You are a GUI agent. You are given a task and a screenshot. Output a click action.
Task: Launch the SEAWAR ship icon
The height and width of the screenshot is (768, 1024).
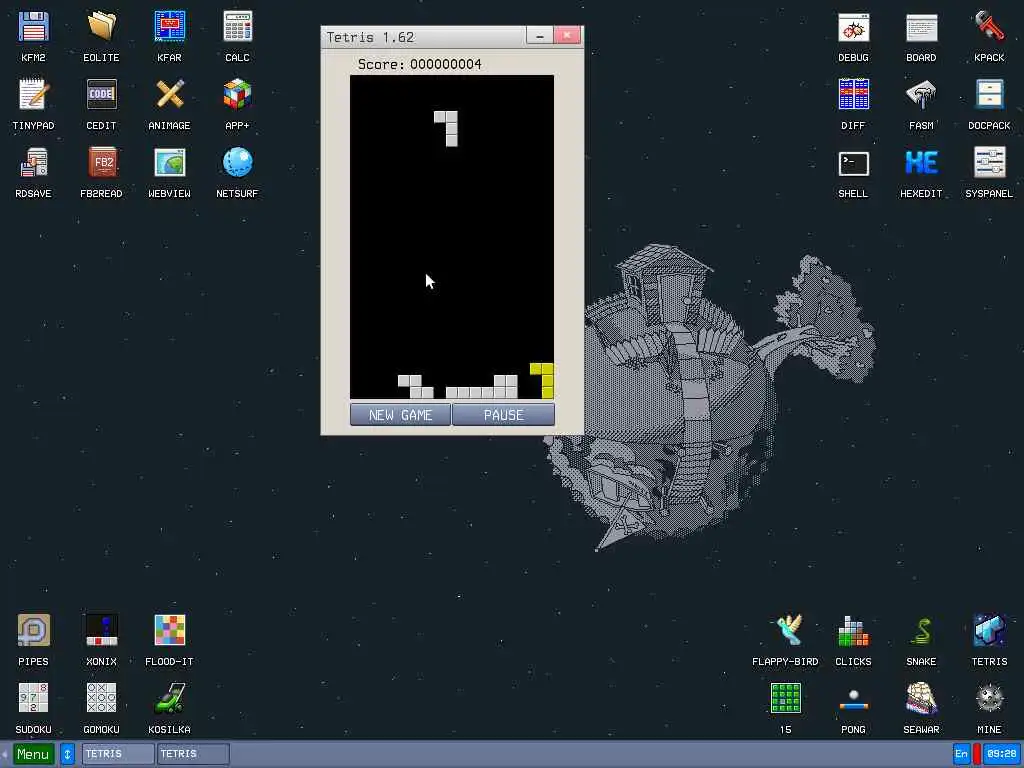click(921, 699)
